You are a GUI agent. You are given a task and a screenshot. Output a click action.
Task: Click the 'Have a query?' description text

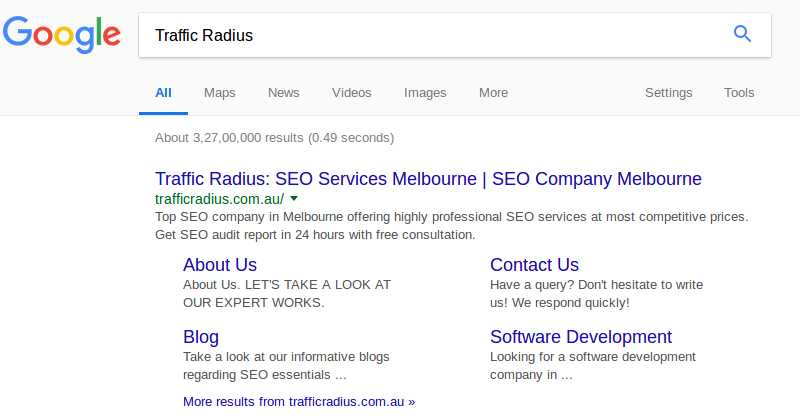(x=596, y=293)
